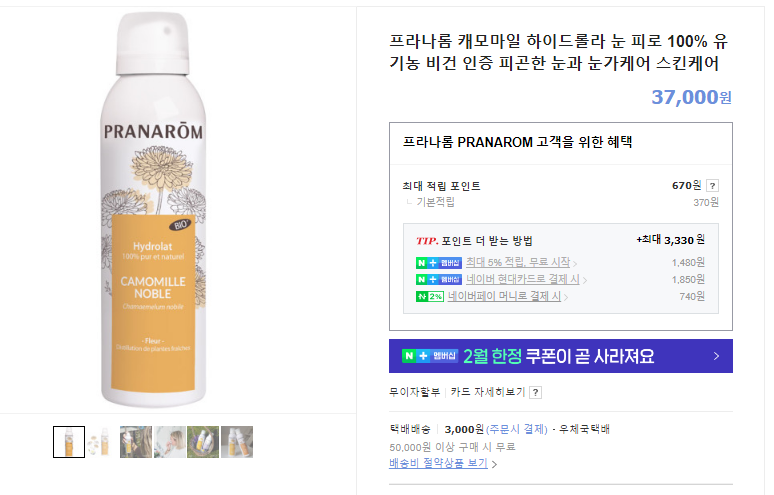
Task: Select the second thumbnail with chamomile flowers
Action: [x=103, y=442]
